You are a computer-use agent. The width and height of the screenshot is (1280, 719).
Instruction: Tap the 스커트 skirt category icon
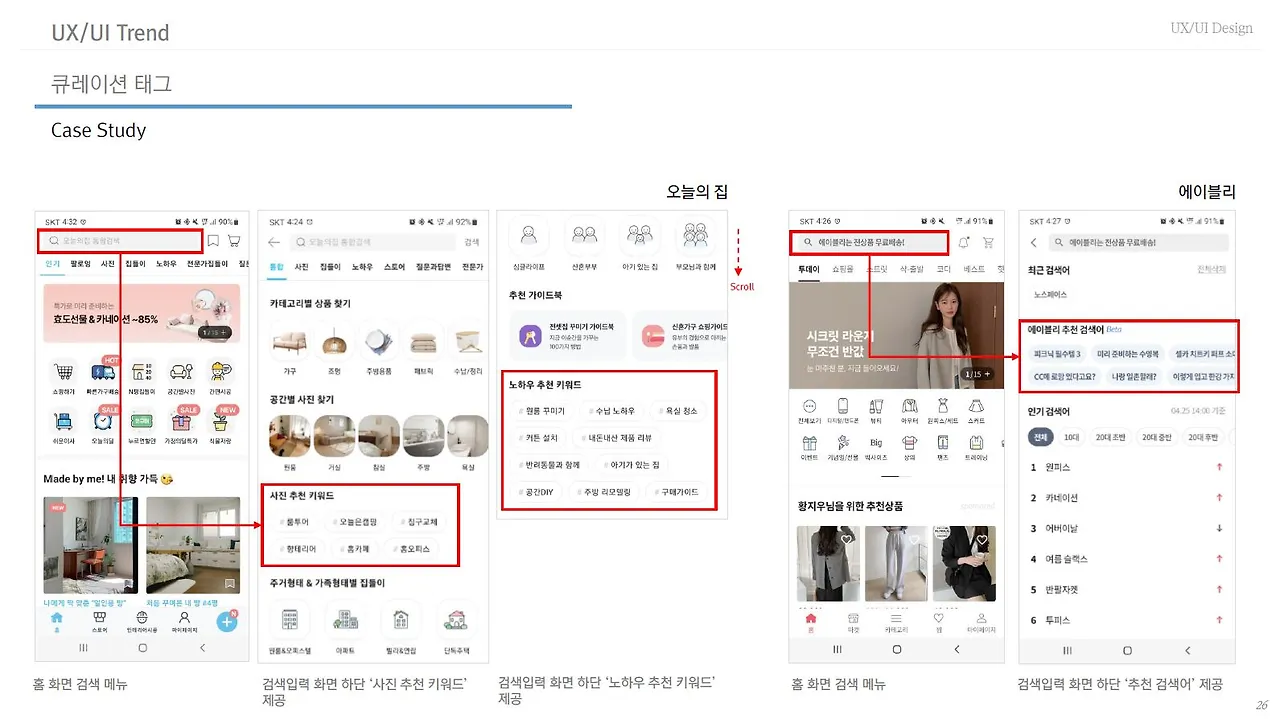coord(976,406)
